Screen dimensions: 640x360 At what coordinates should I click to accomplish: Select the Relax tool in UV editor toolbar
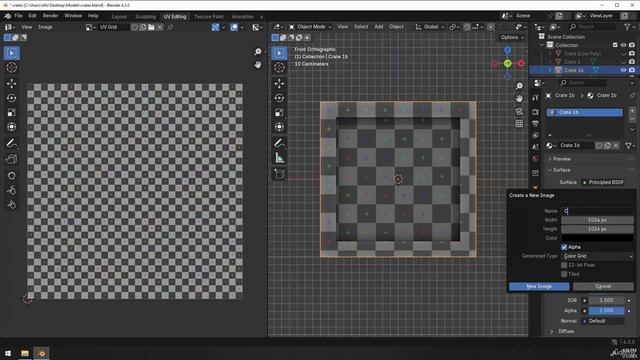11,190
